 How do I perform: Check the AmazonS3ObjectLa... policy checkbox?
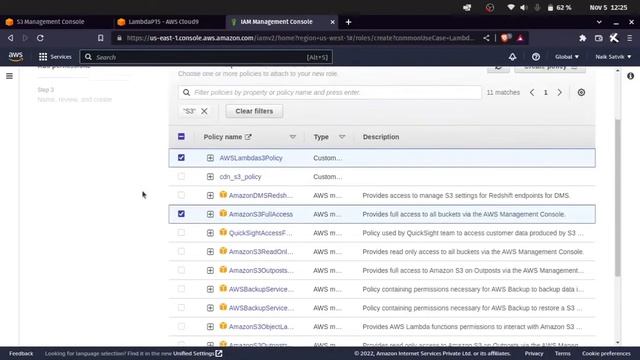[x=181, y=327]
